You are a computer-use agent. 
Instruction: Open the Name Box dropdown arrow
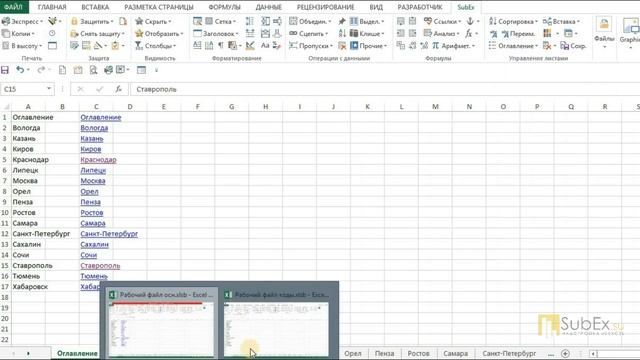(x=49, y=89)
